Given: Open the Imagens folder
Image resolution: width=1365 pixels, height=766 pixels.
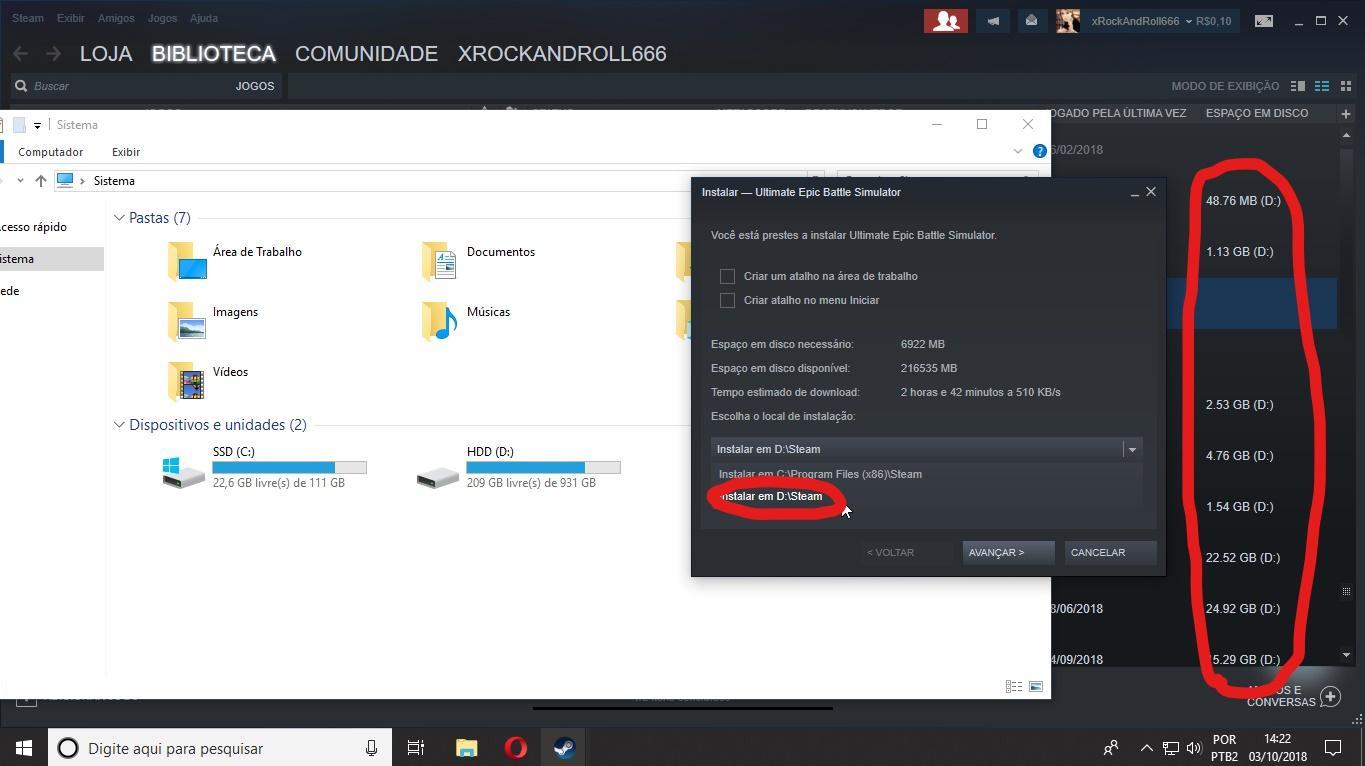Looking at the screenshot, I should (213, 320).
